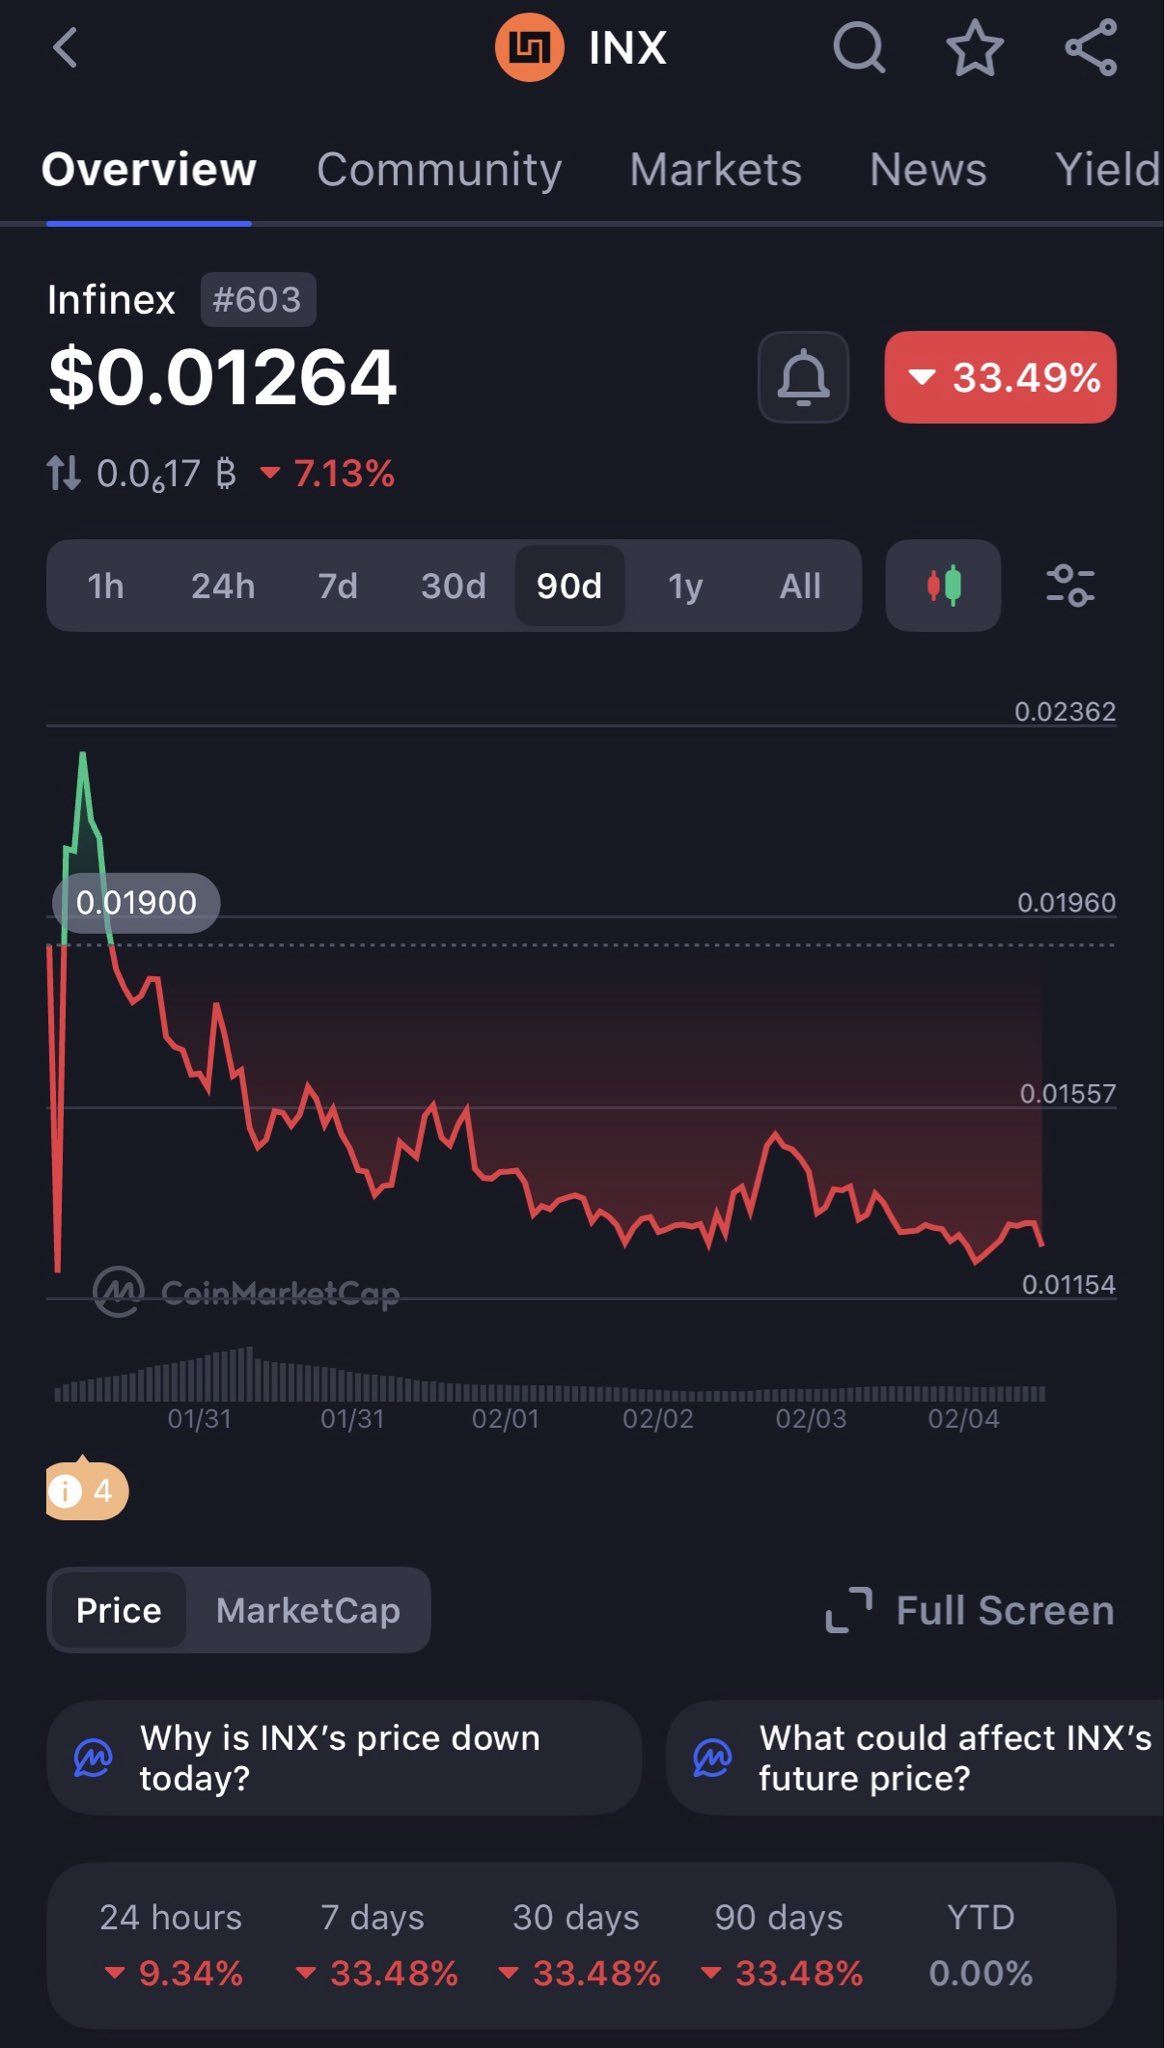Switch to candlestick chart view

pos(943,586)
